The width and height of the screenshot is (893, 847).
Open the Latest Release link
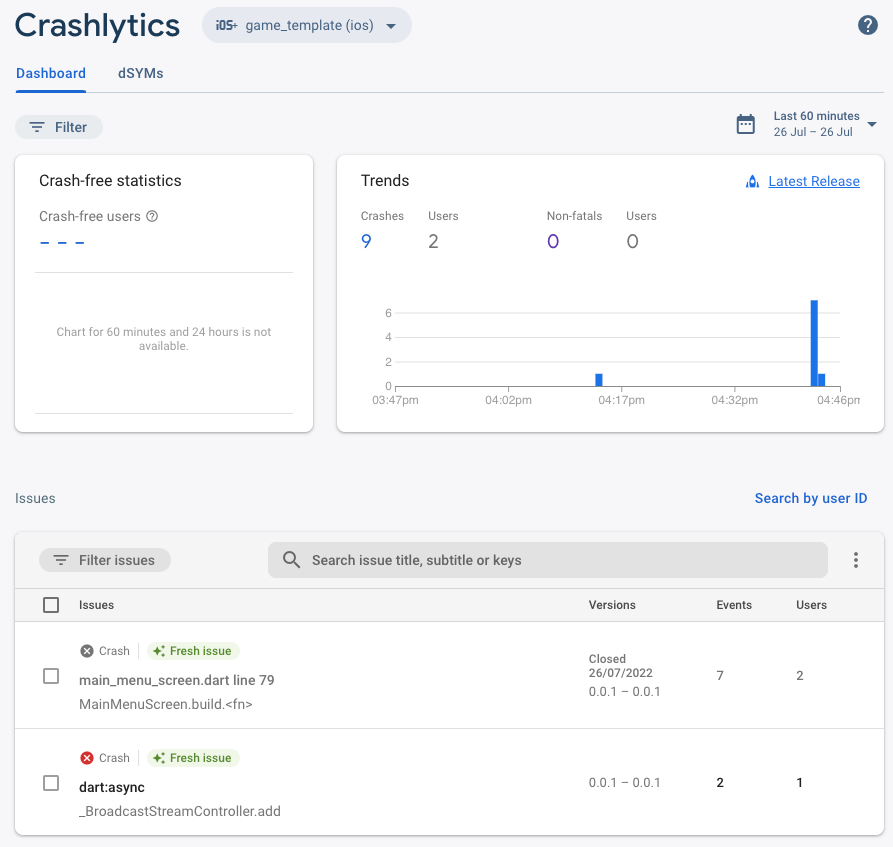814,181
